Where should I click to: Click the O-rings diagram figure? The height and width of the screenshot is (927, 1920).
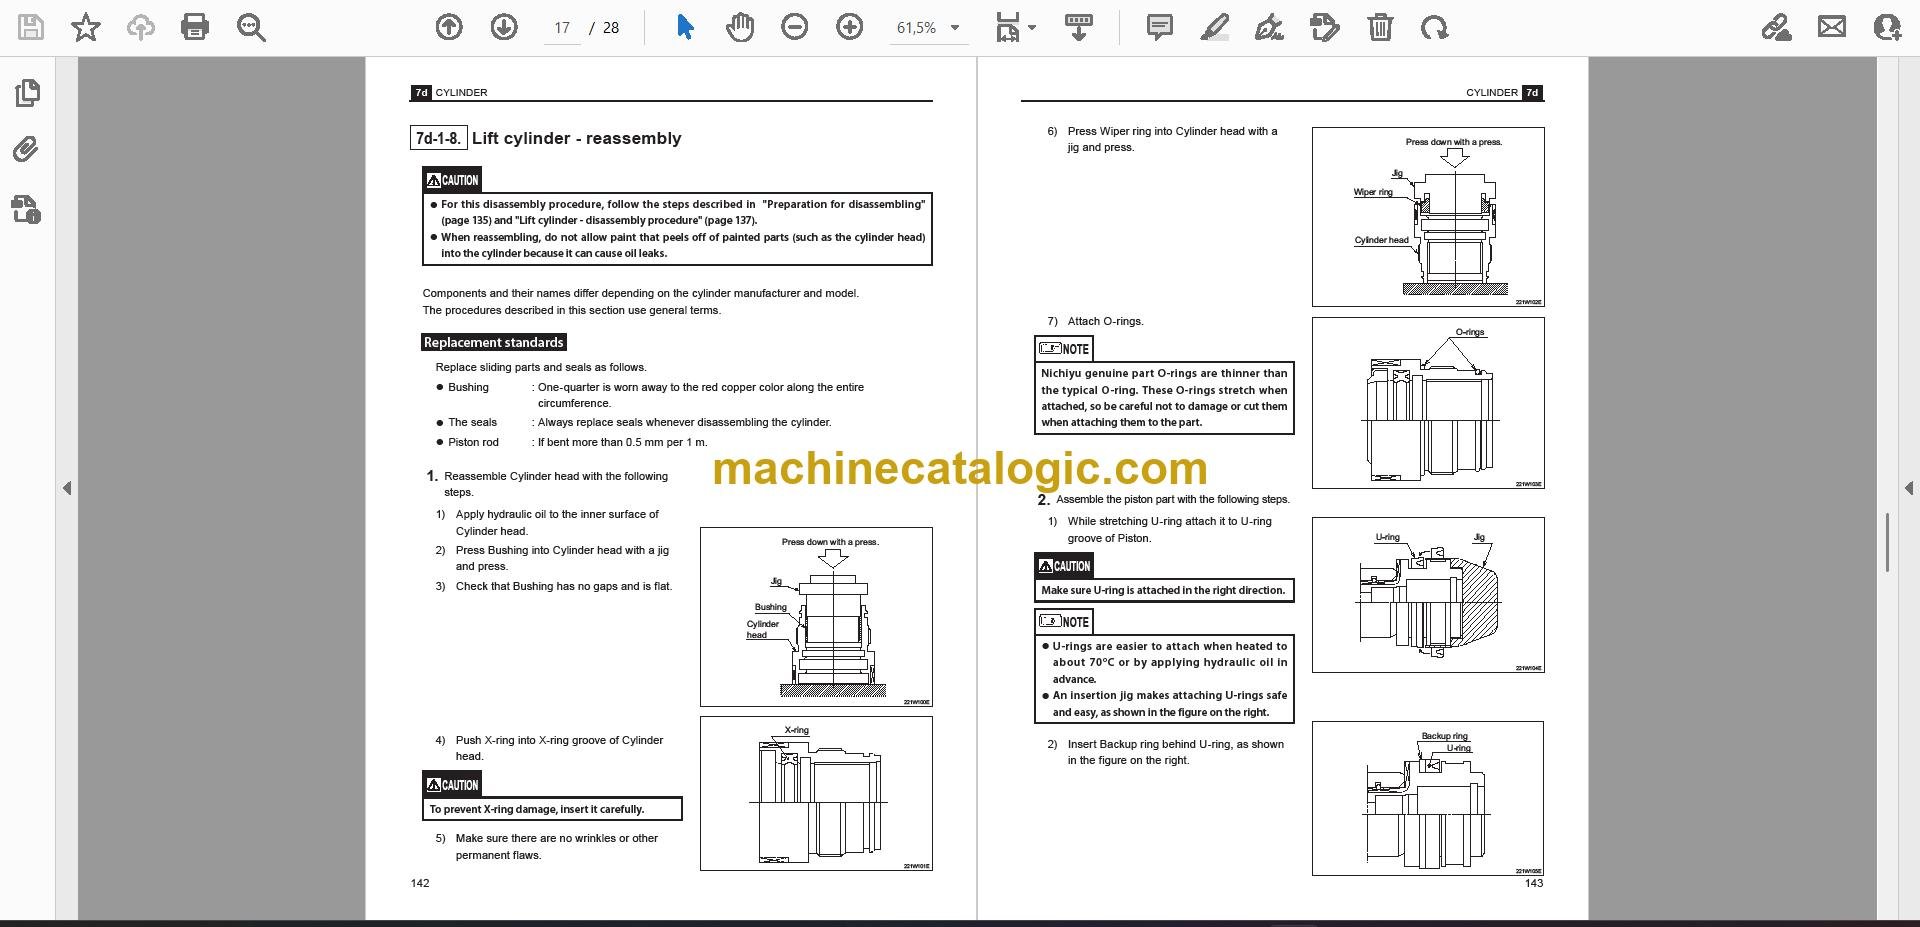pos(1428,403)
